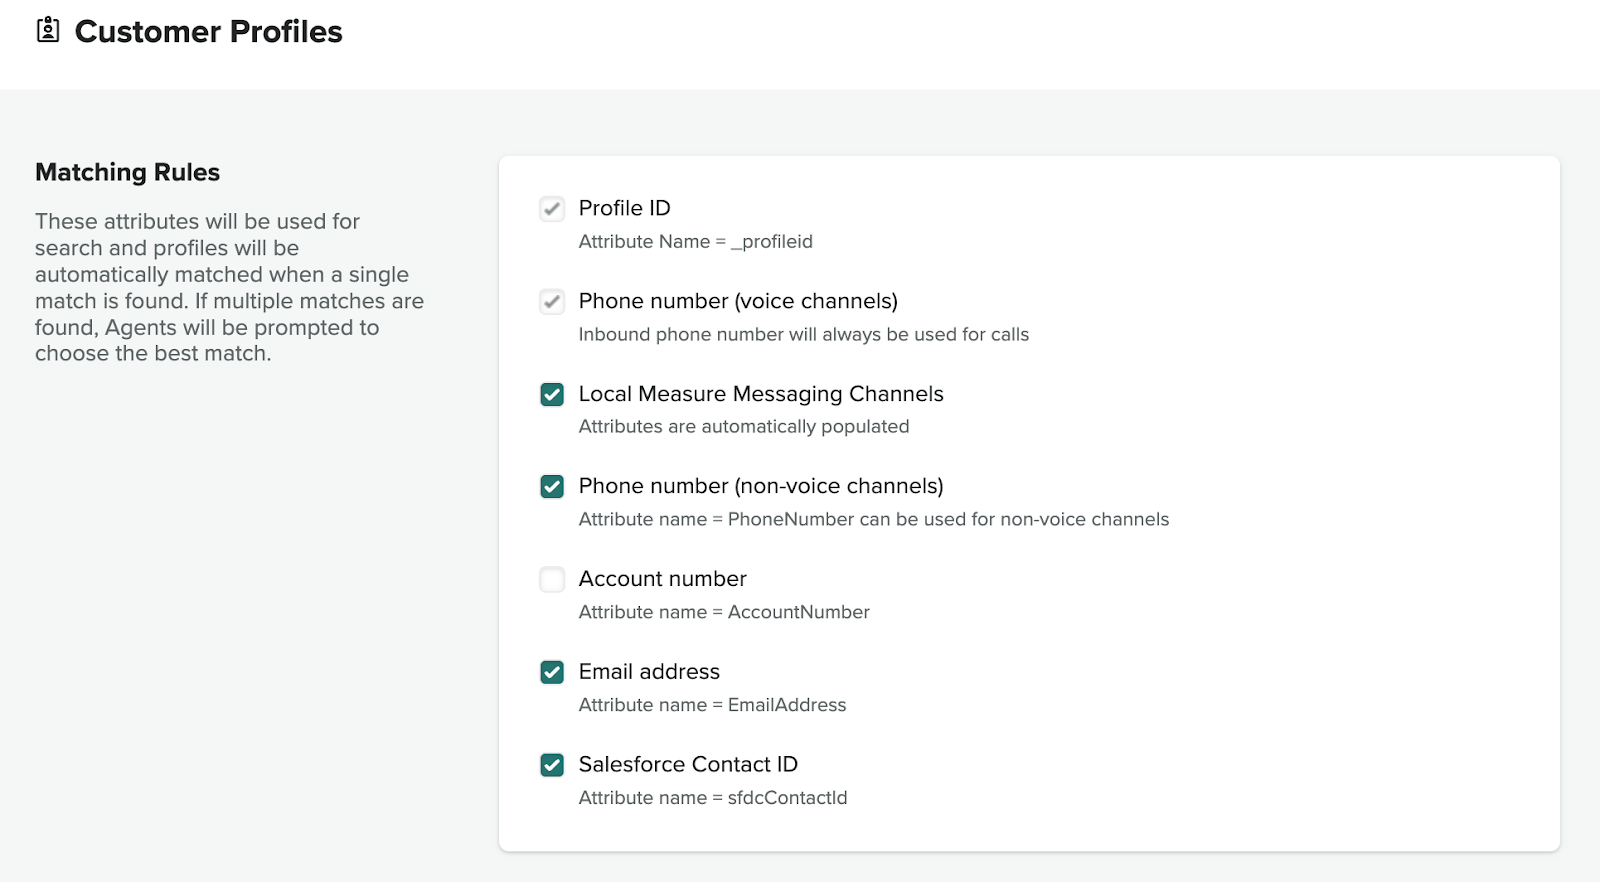Click the '_profileid' attribute name text

772,242
